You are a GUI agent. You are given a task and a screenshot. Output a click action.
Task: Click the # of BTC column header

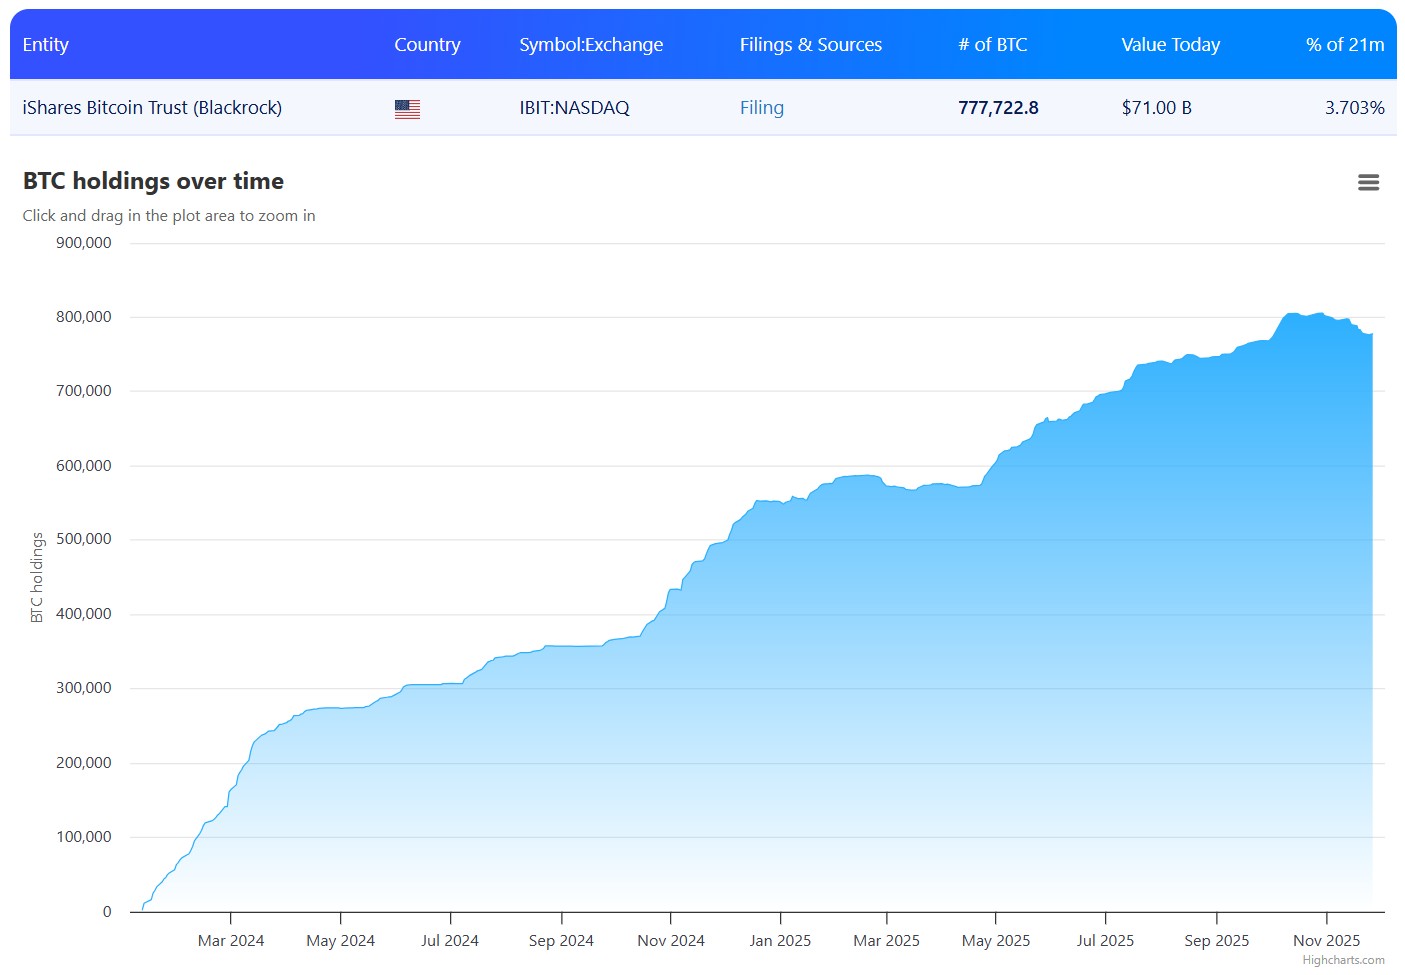click(x=992, y=45)
